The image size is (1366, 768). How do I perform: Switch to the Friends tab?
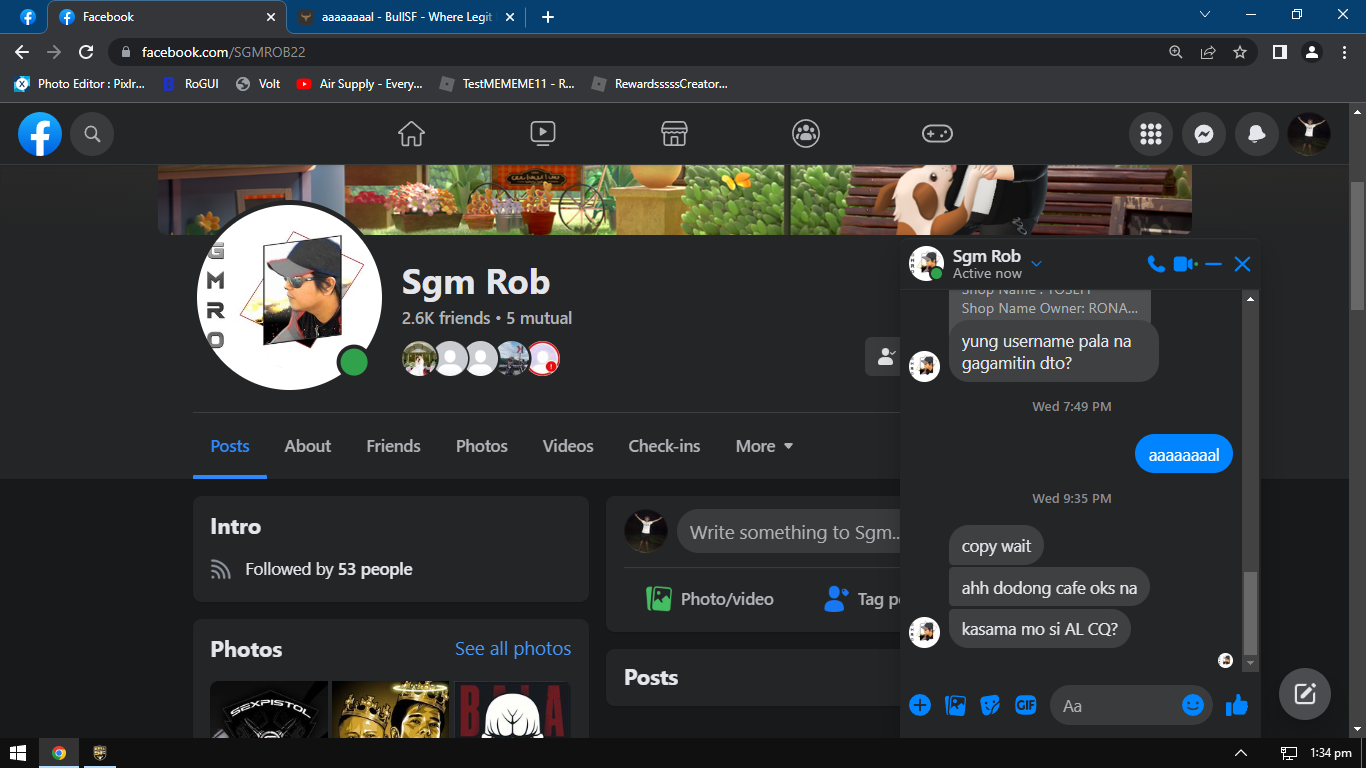[x=393, y=446]
